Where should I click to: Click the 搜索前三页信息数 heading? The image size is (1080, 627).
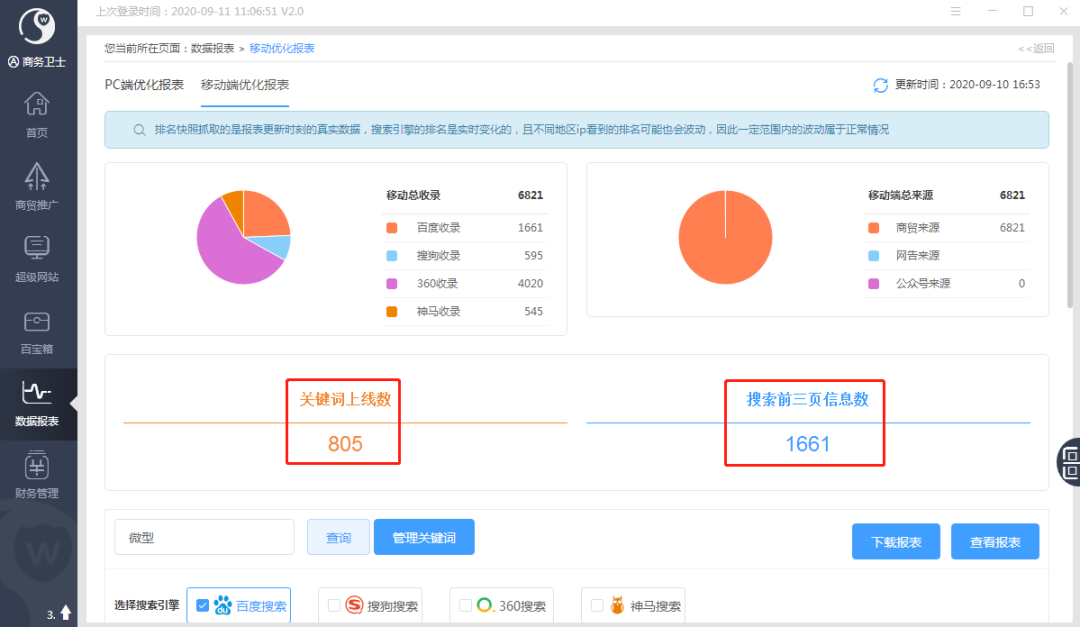(x=807, y=399)
